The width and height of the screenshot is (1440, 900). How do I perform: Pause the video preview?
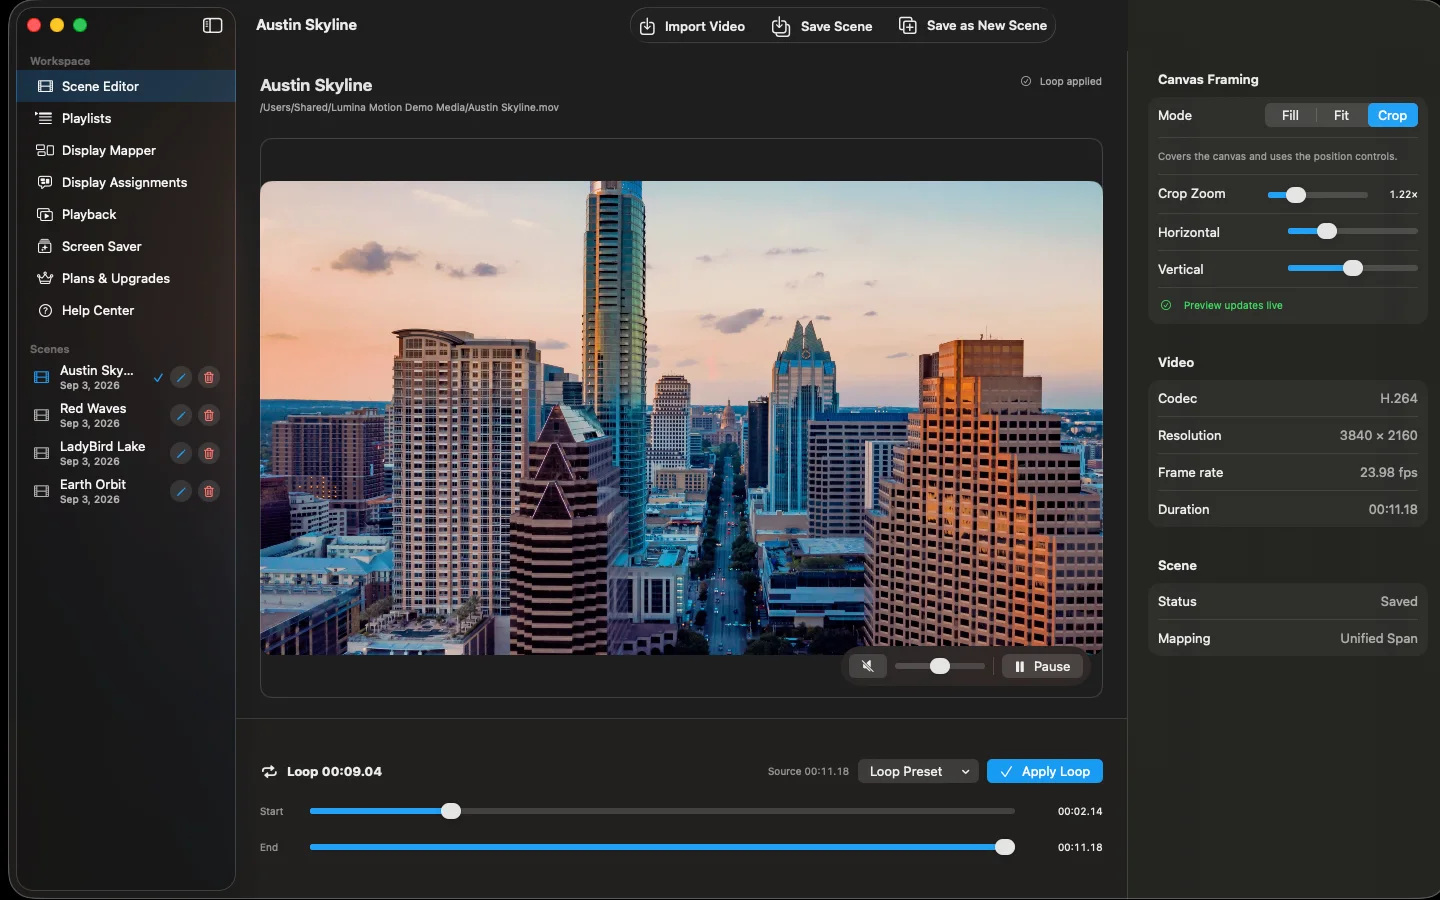coord(1042,666)
